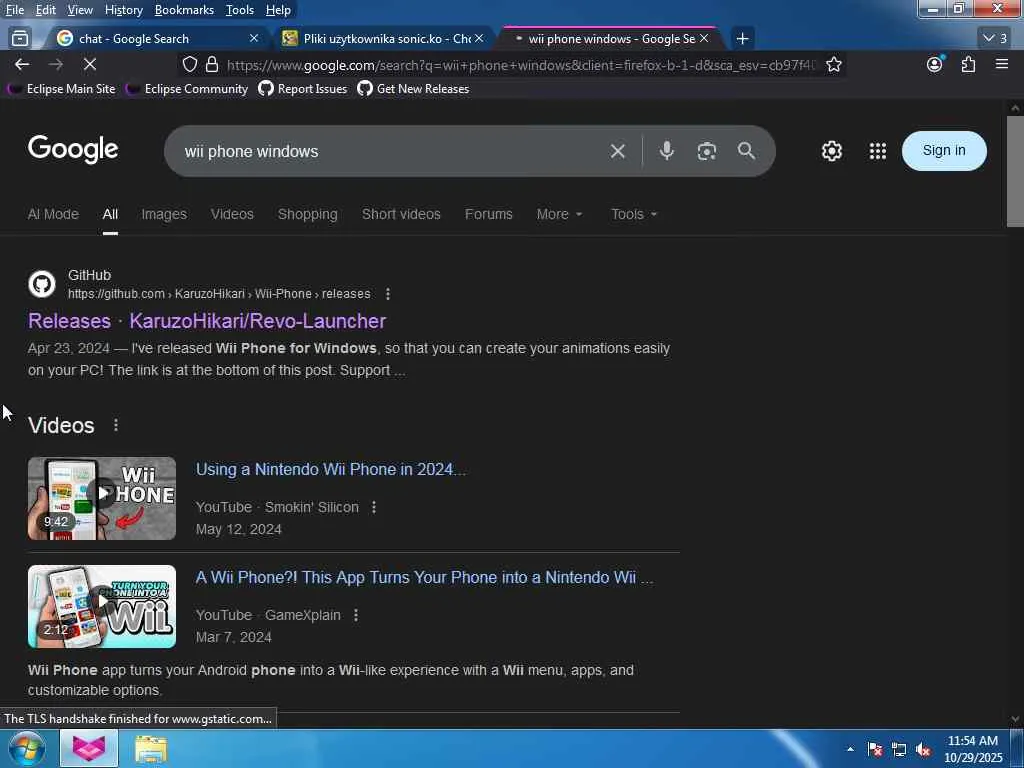Viewport: 1024px width, 768px height.
Task: Open the Help menu
Action: click(278, 10)
